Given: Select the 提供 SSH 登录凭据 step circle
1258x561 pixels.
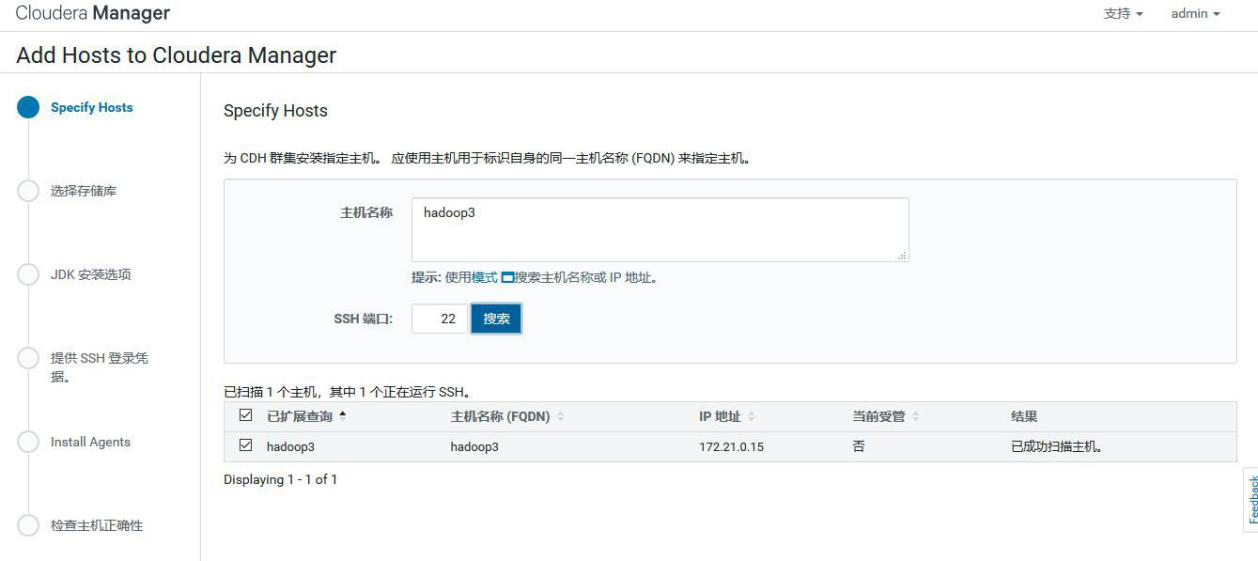Looking at the screenshot, I should 29,359.
